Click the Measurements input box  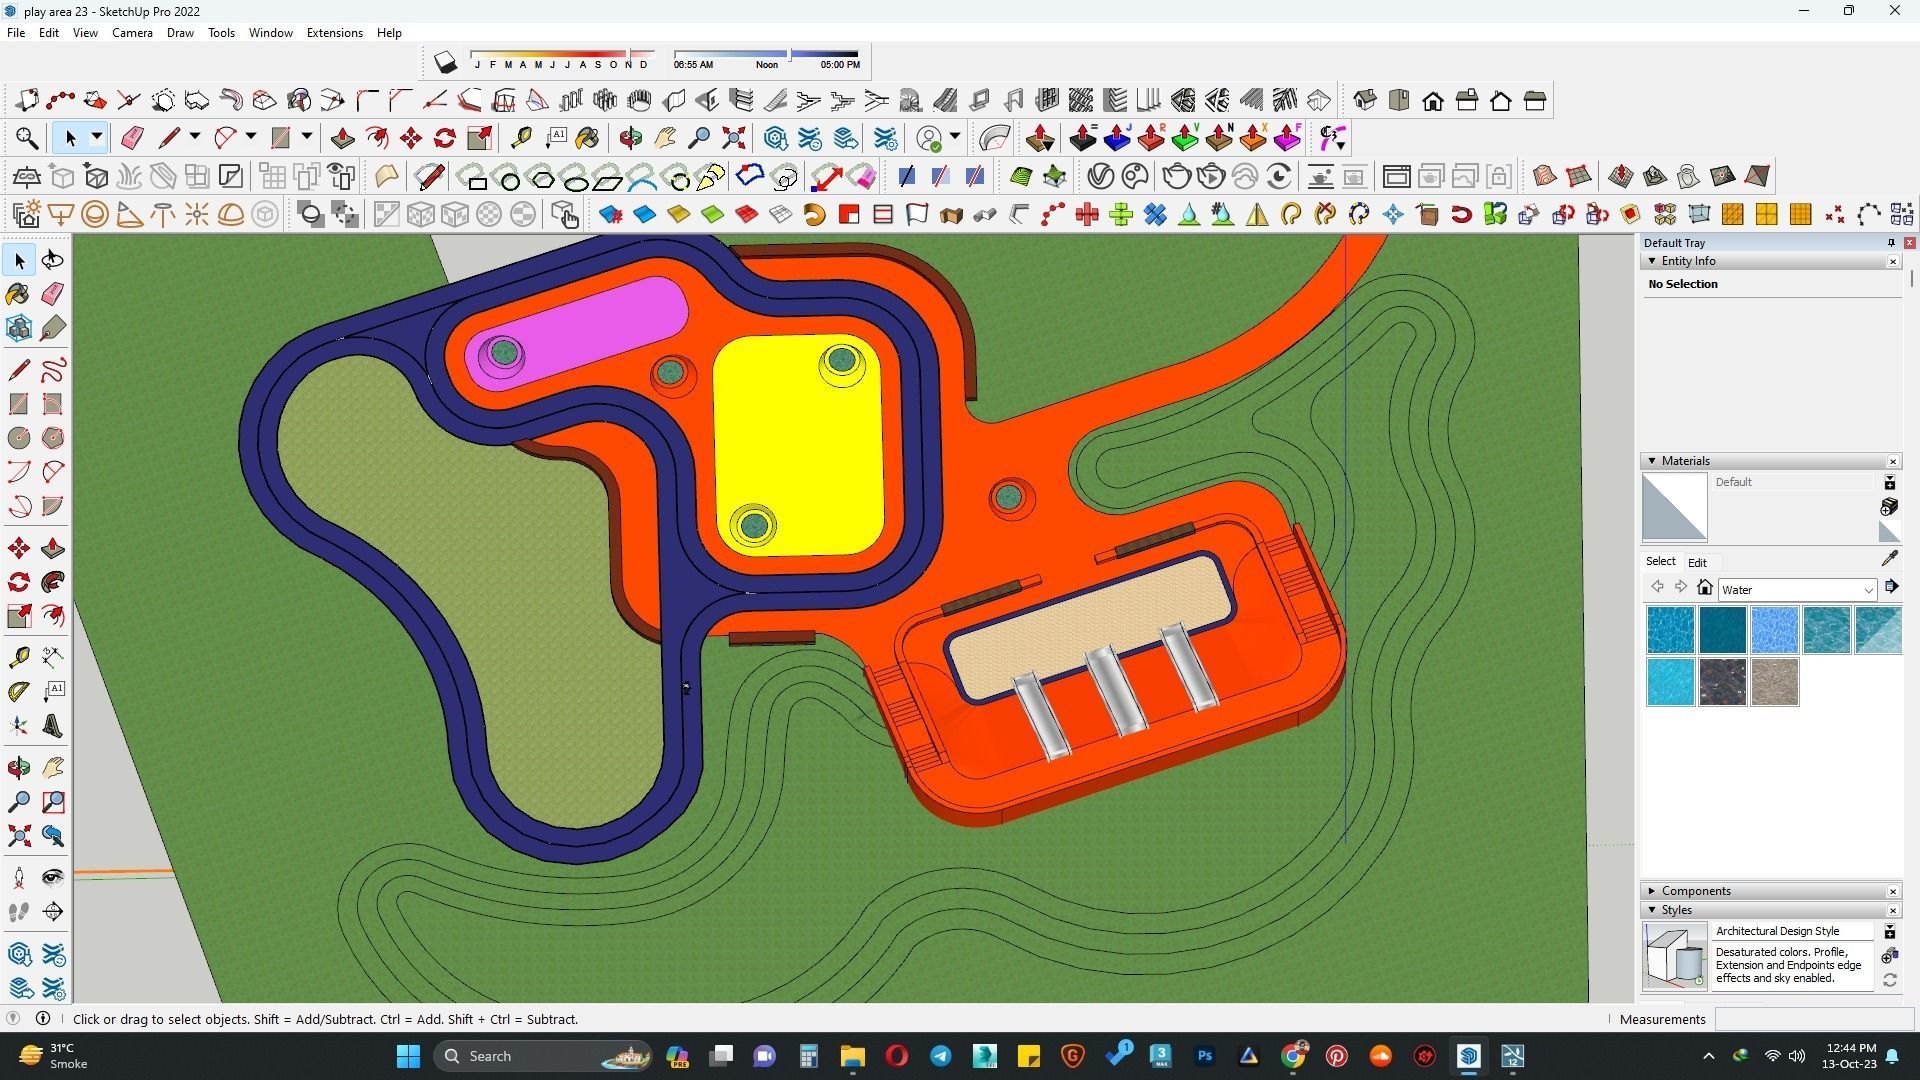click(1813, 1019)
